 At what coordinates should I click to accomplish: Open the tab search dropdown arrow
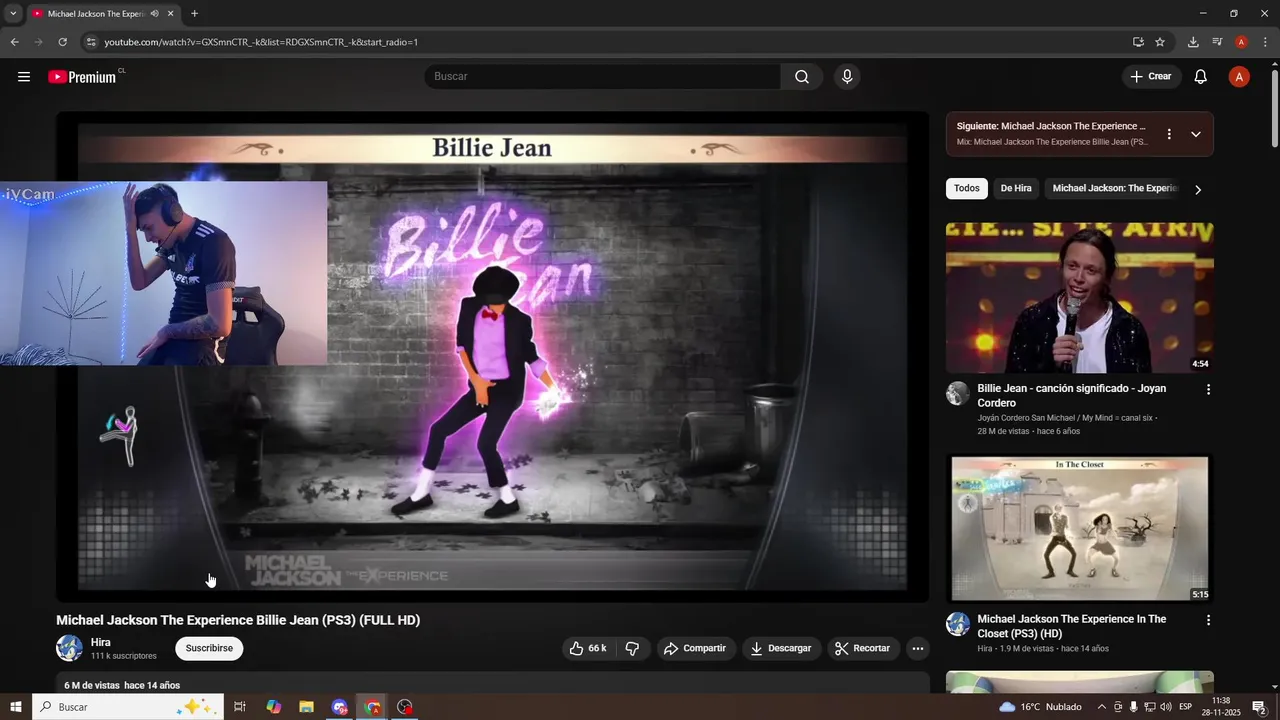pyautogui.click(x=13, y=14)
